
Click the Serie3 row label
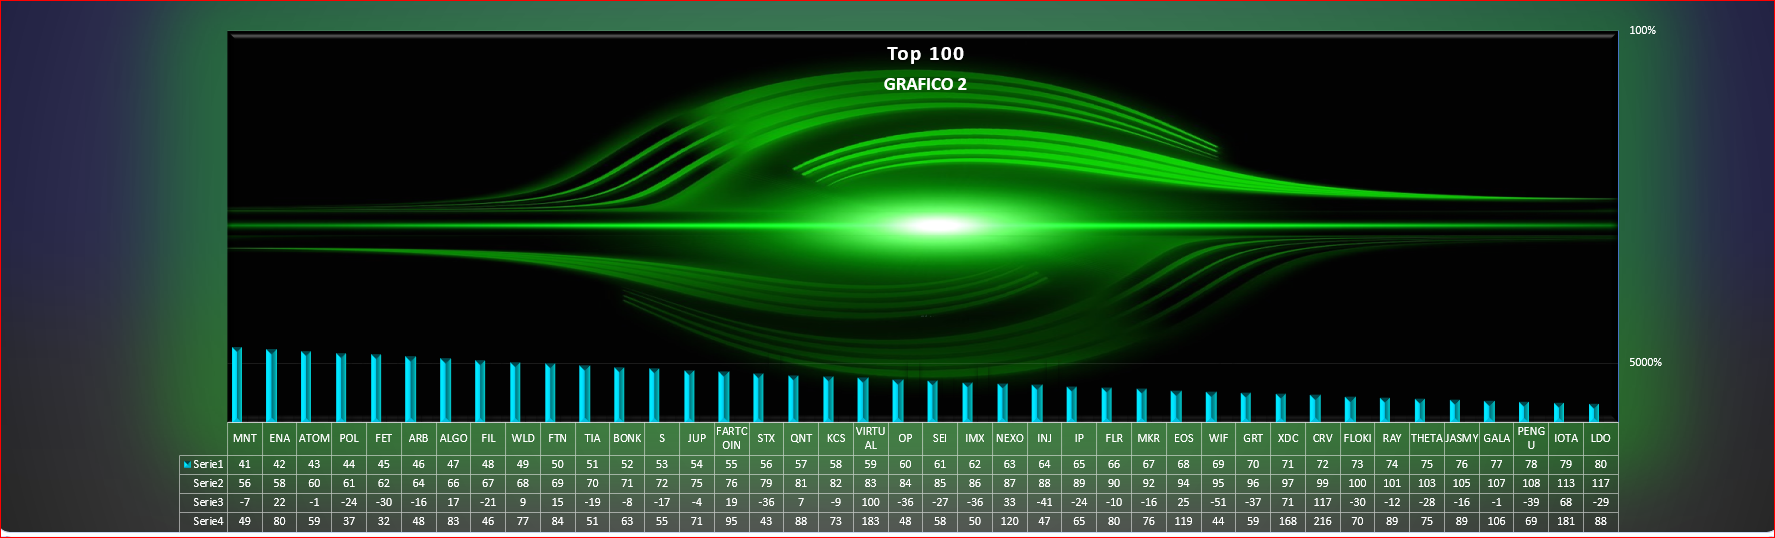pos(208,503)
